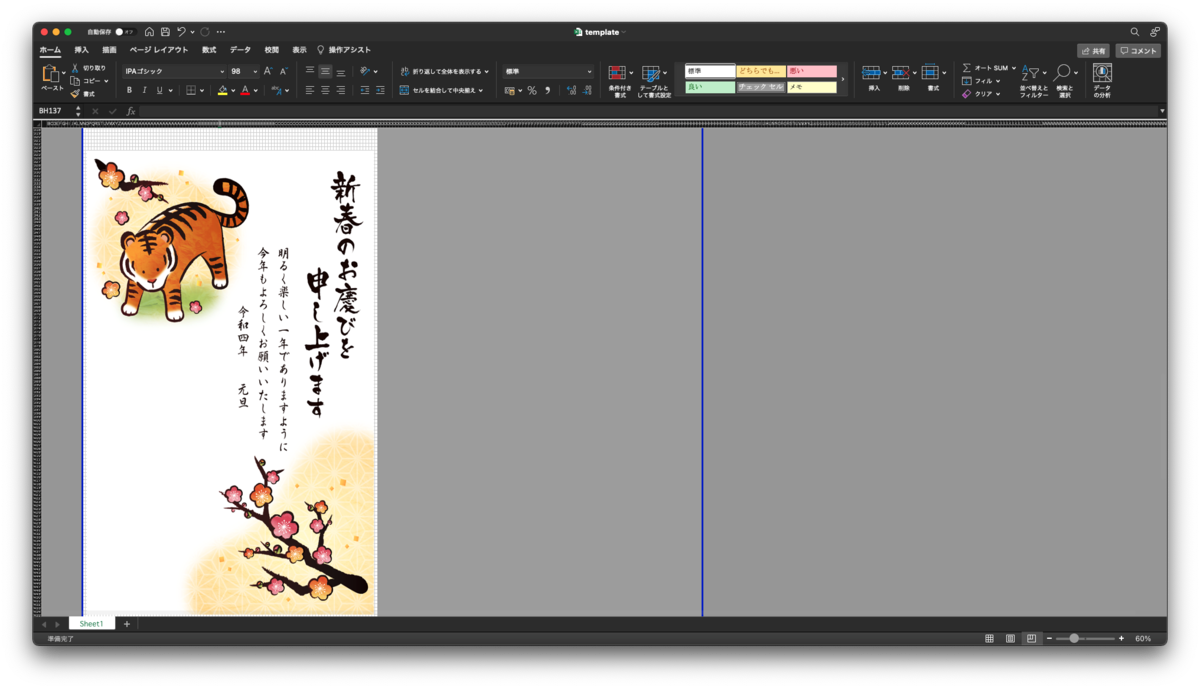
Task: Align text right in cell
Action: (341, 90)
